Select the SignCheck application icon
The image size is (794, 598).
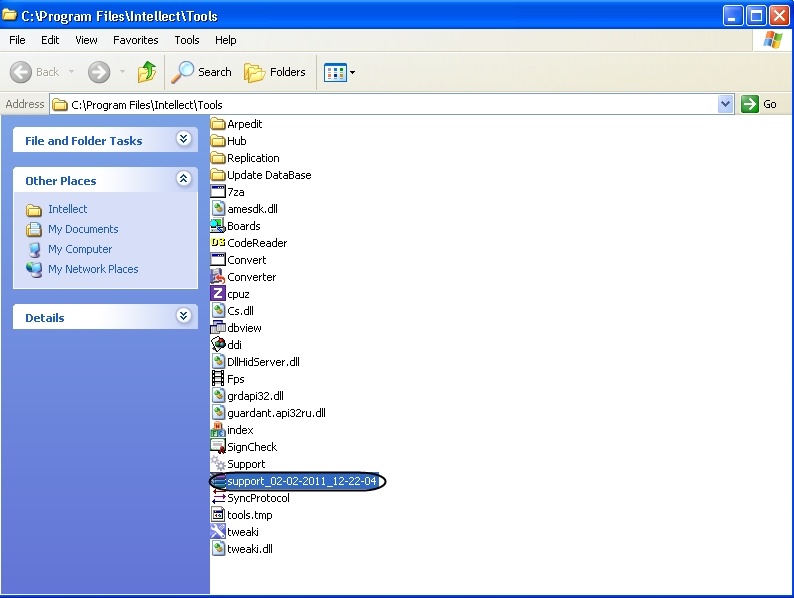(218, 447)
